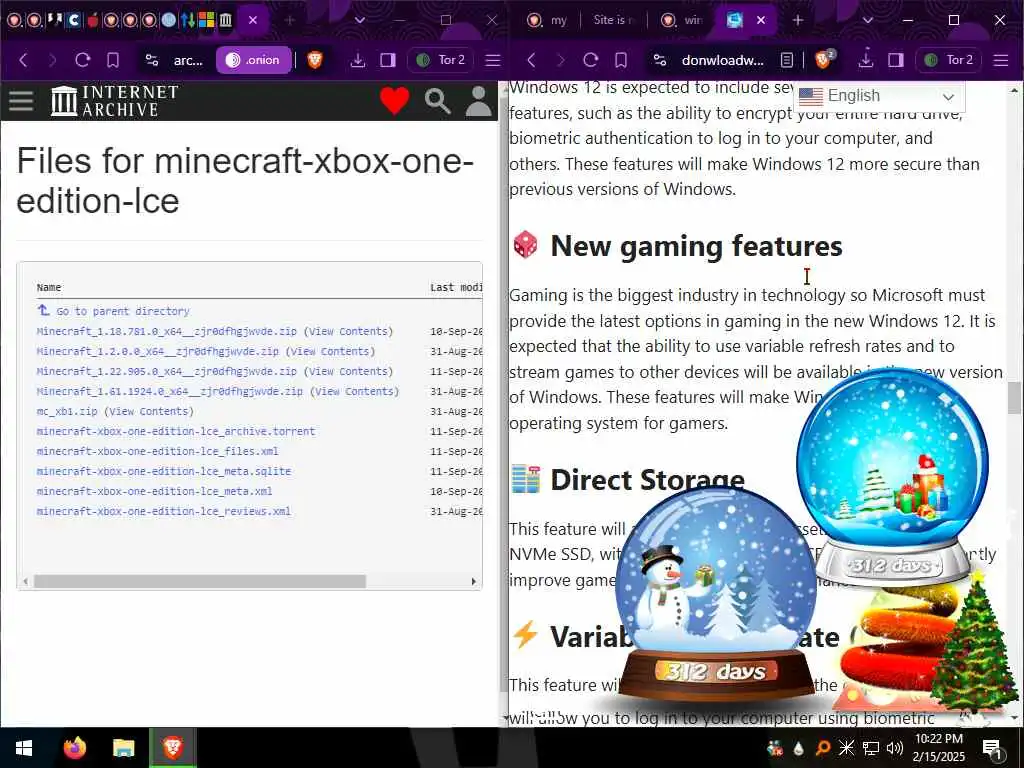This screenshot has height=768, width=1024.
Task: Open the main menu of right Brave window
Action: (x=1001, y=60)
